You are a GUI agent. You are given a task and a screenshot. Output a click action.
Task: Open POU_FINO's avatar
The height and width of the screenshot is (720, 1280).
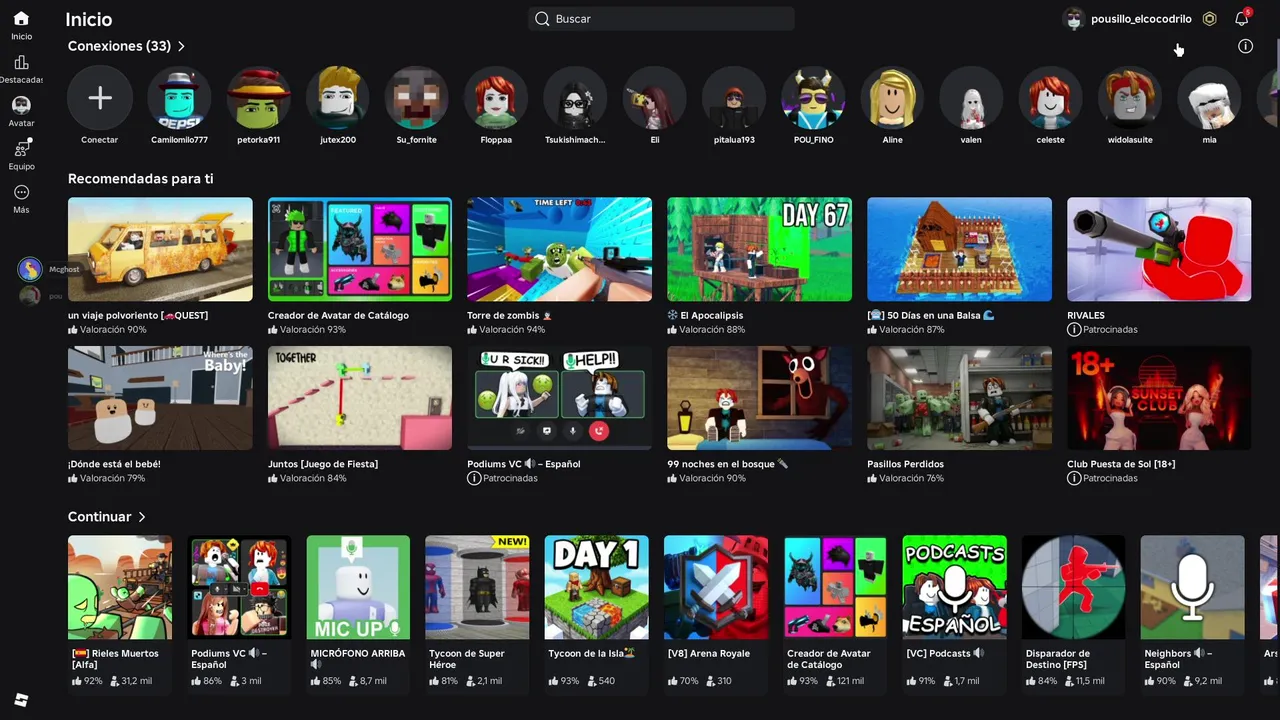point(813,98)
